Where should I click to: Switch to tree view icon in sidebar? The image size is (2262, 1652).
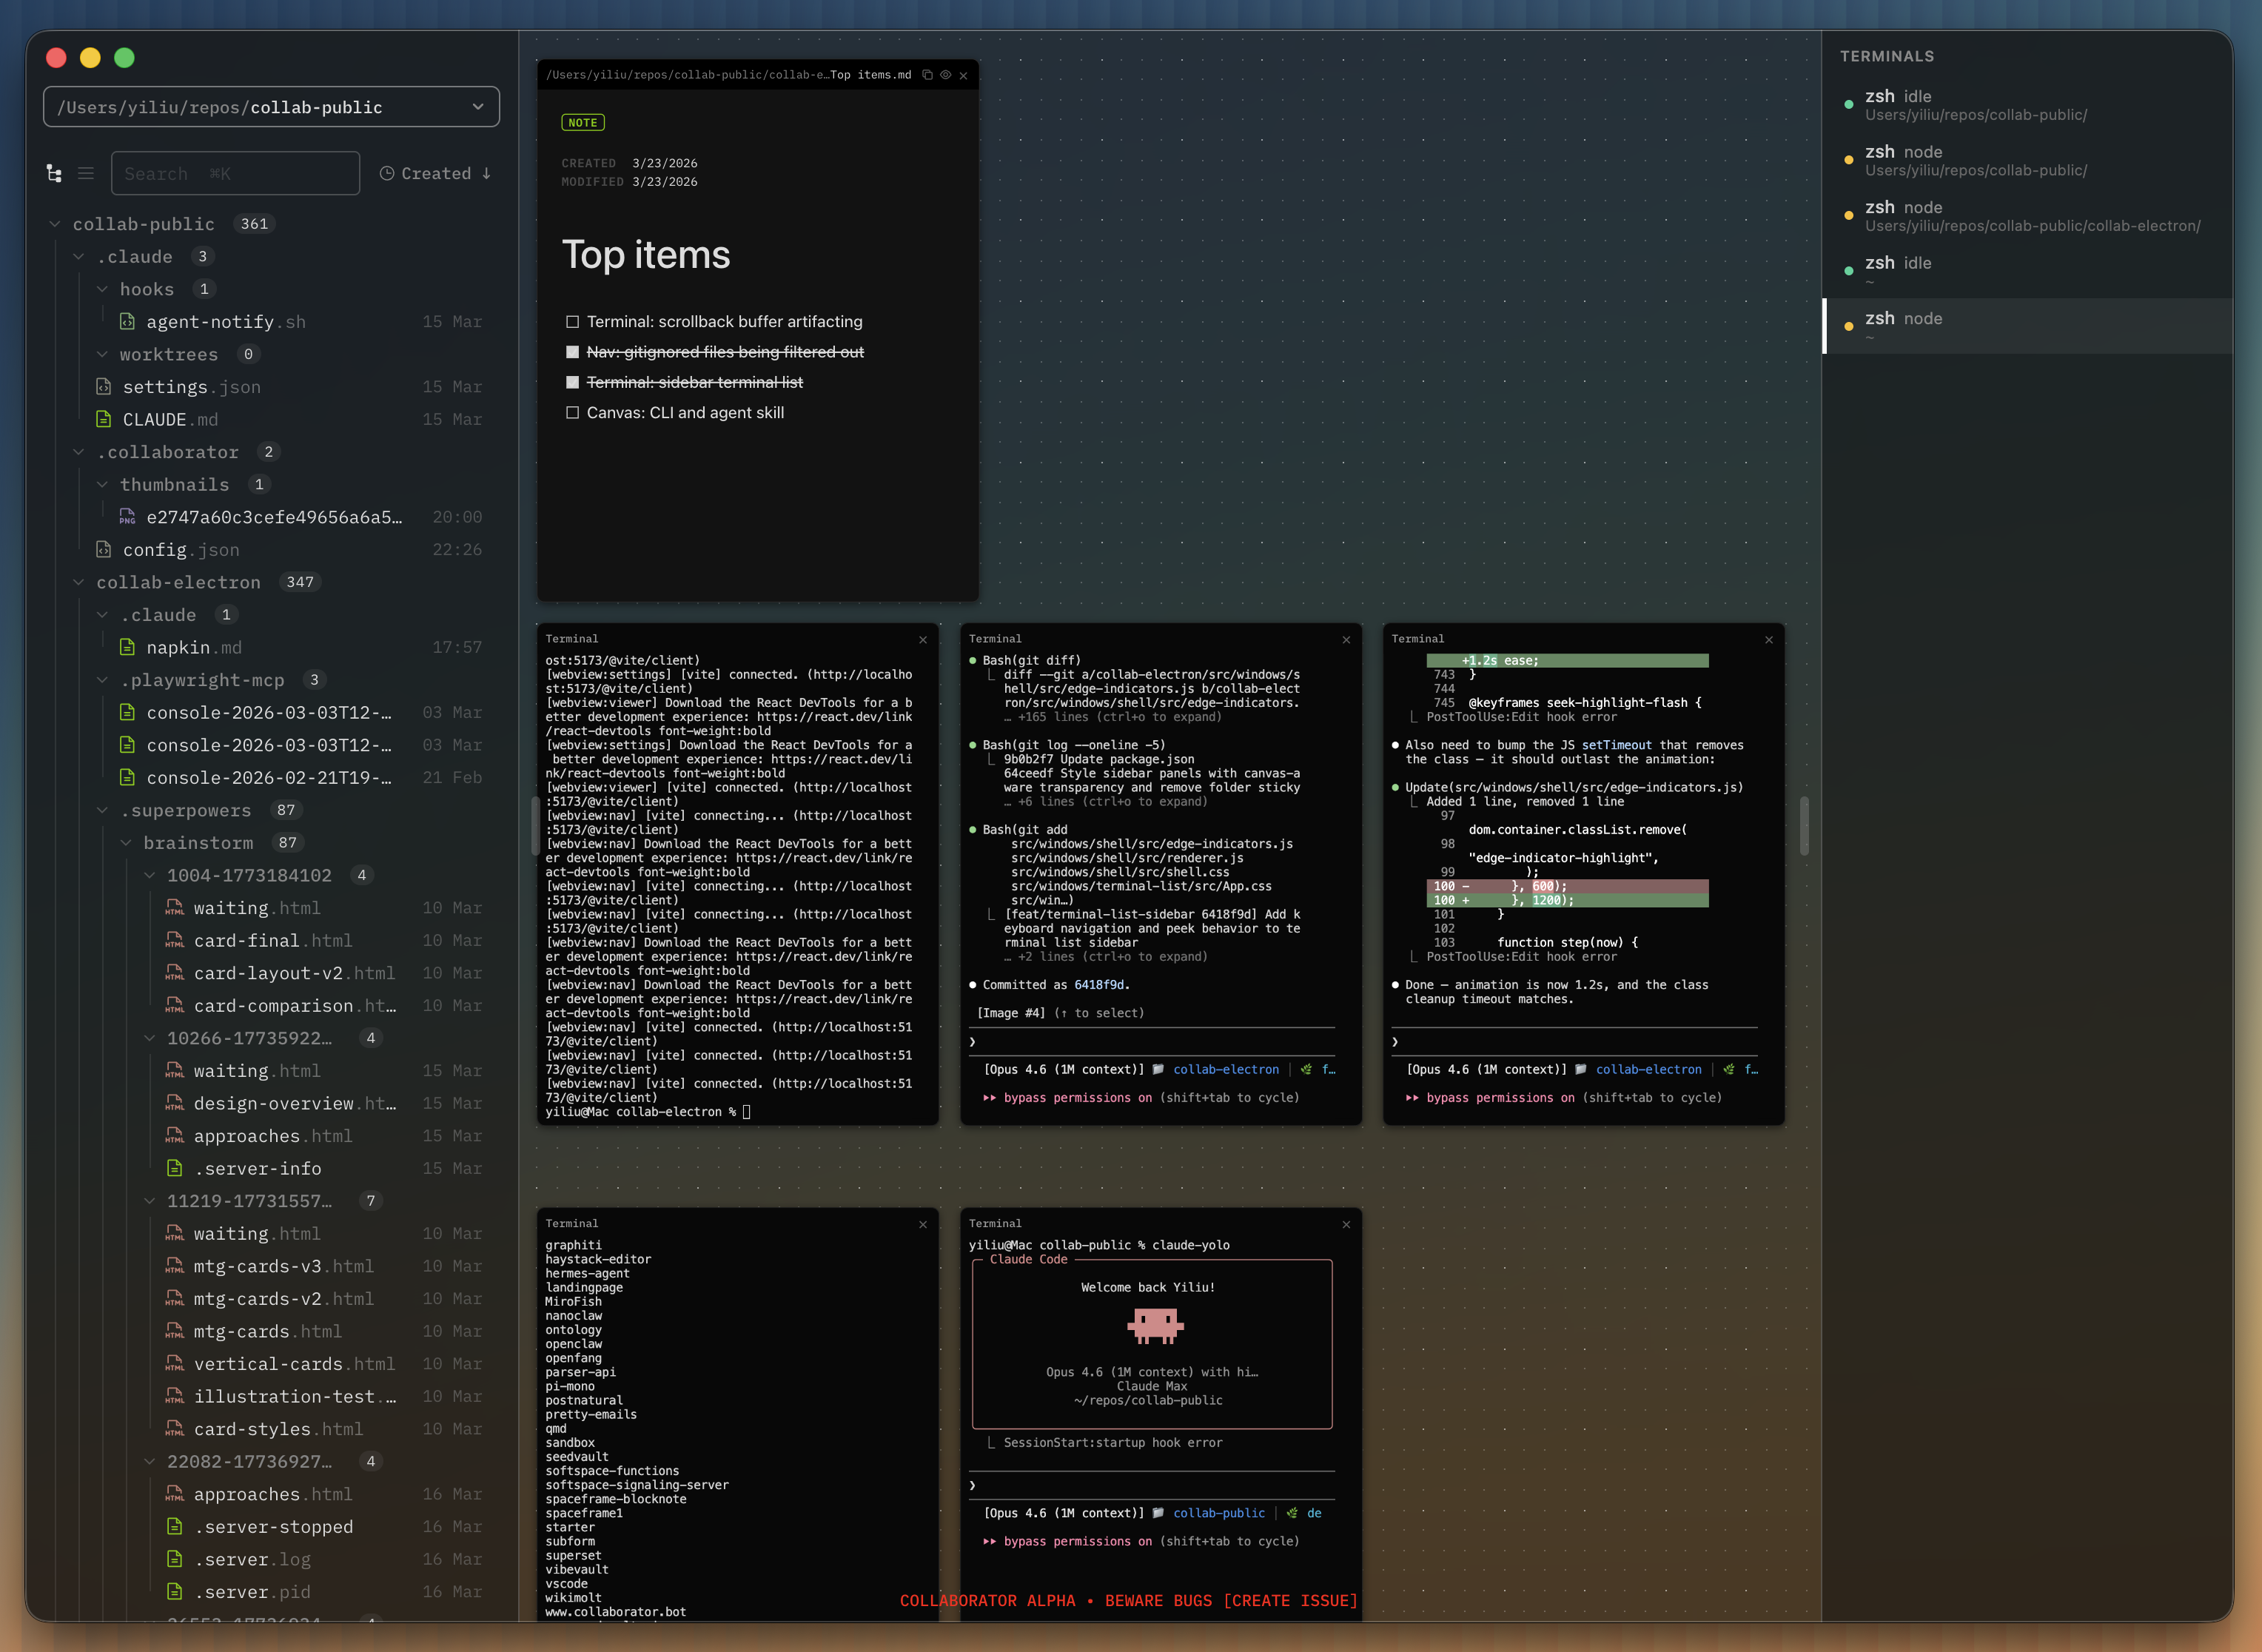point(54,173)
